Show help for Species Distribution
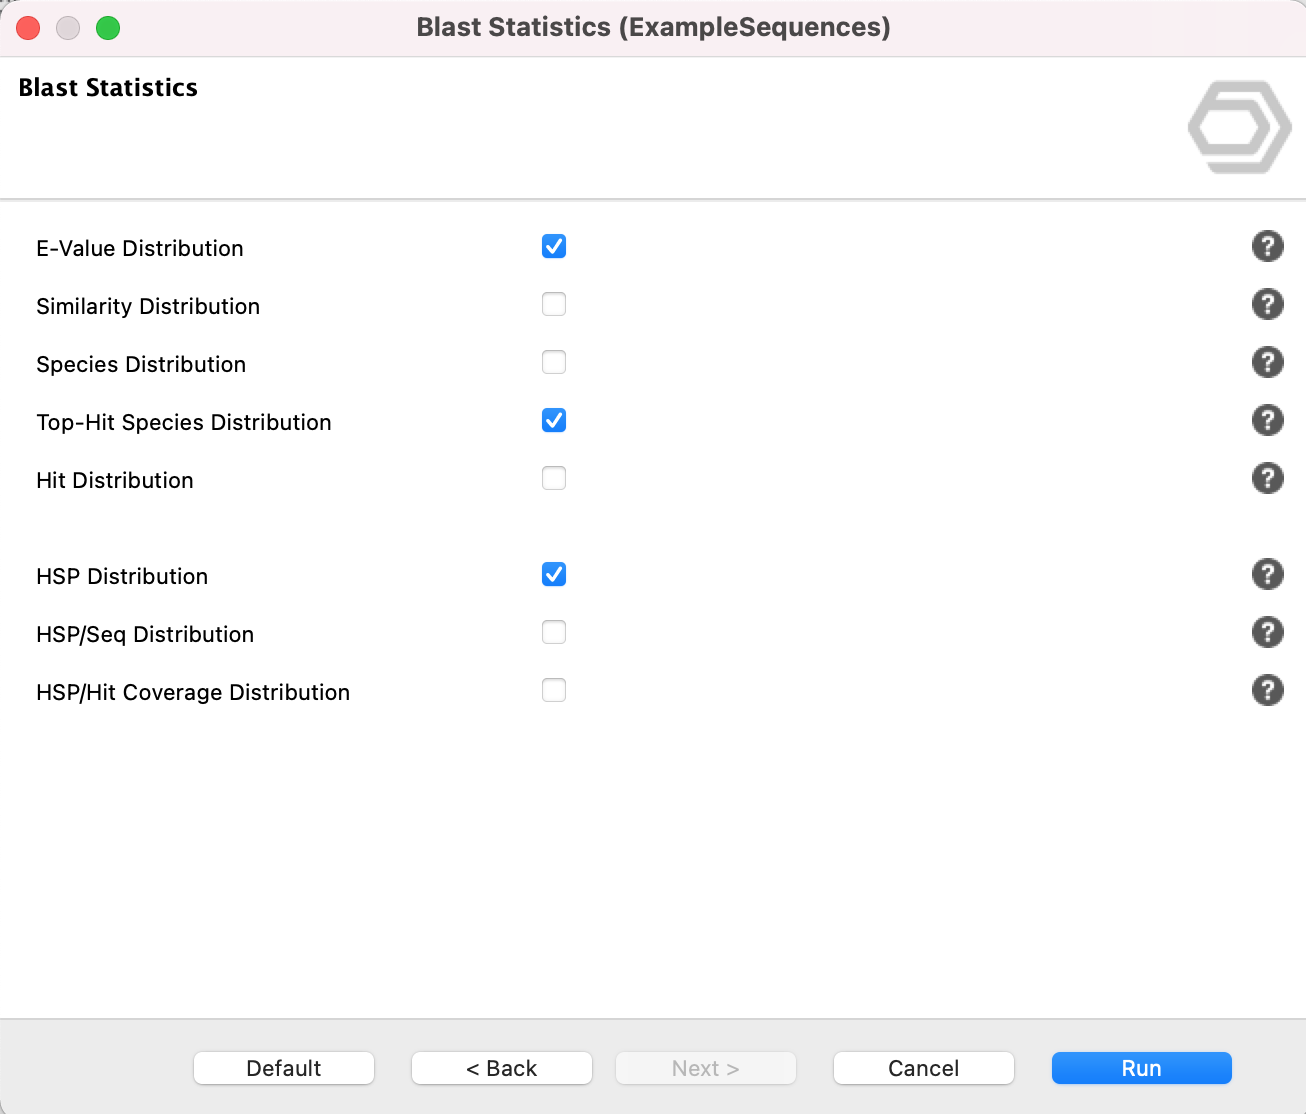 pyautogui.click(x=1267, y=362)
